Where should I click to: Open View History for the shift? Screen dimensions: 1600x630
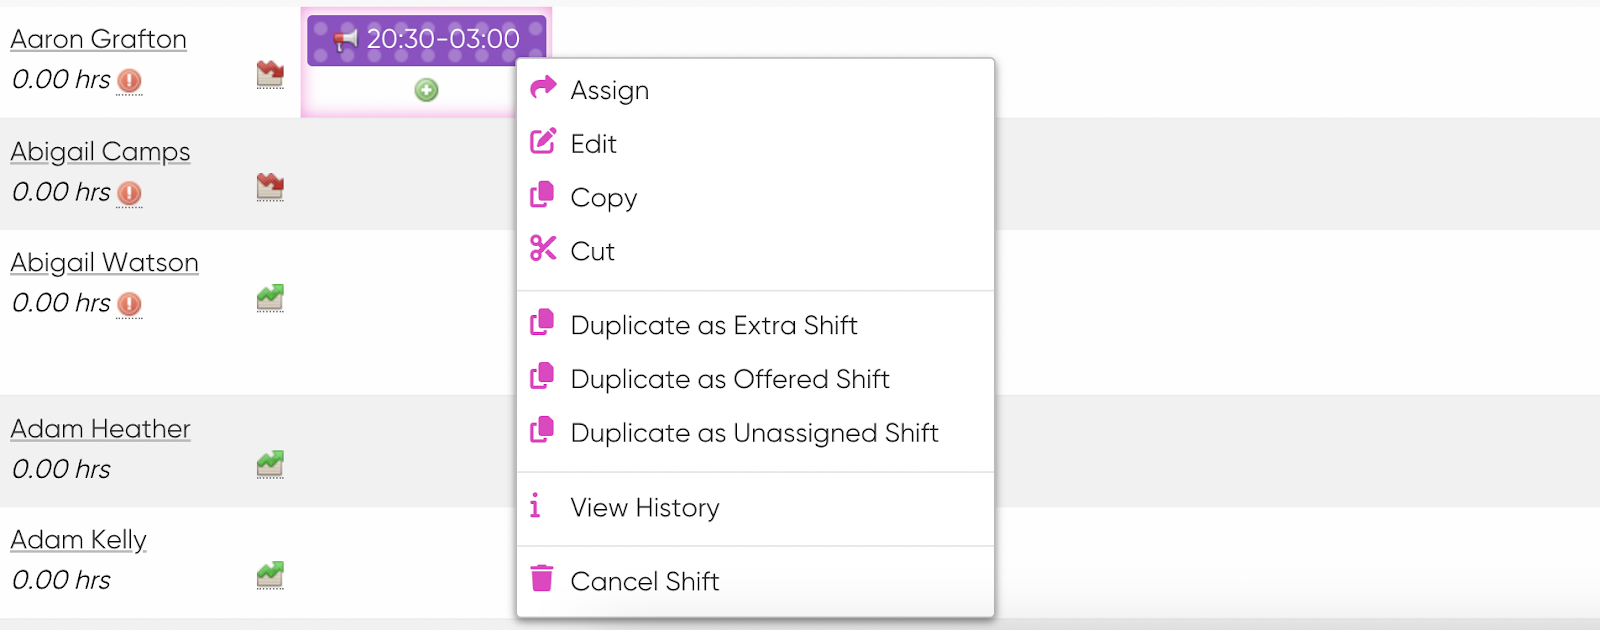pyautogui.click(x=755, y=508)
